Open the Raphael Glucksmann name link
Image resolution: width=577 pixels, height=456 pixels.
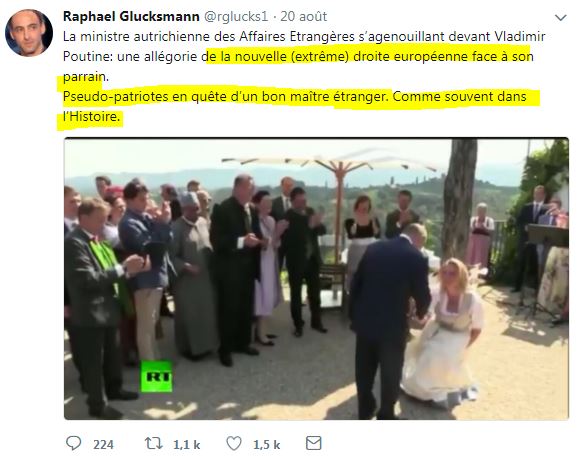[x=131, y=17]
